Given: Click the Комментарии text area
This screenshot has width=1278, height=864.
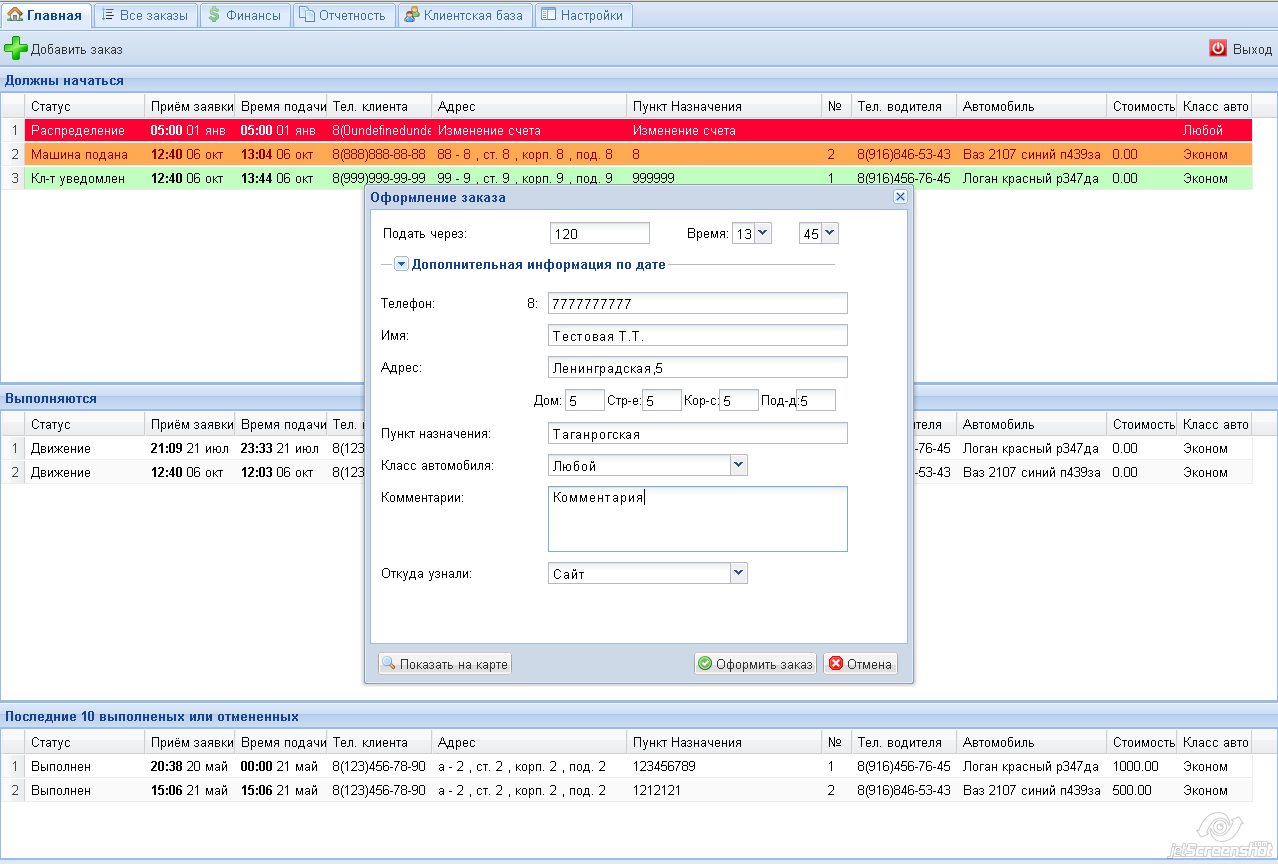Looking at the screenshot, I should click(x=698, y=519).
